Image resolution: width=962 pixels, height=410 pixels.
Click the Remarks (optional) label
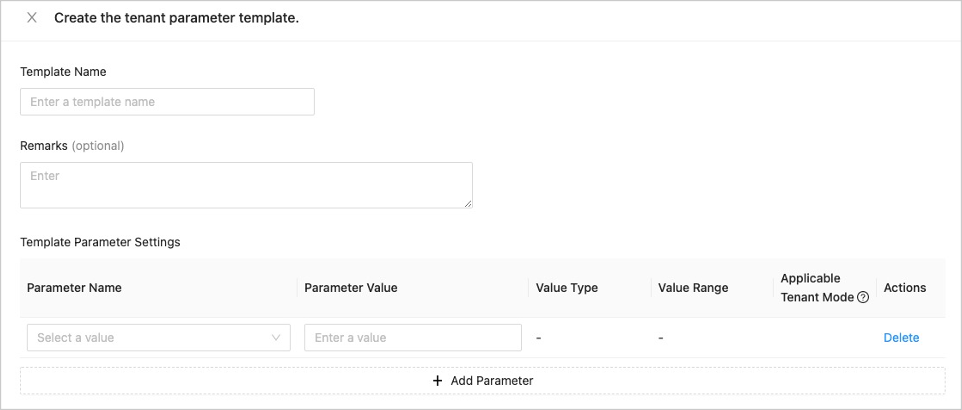(72, 146)
